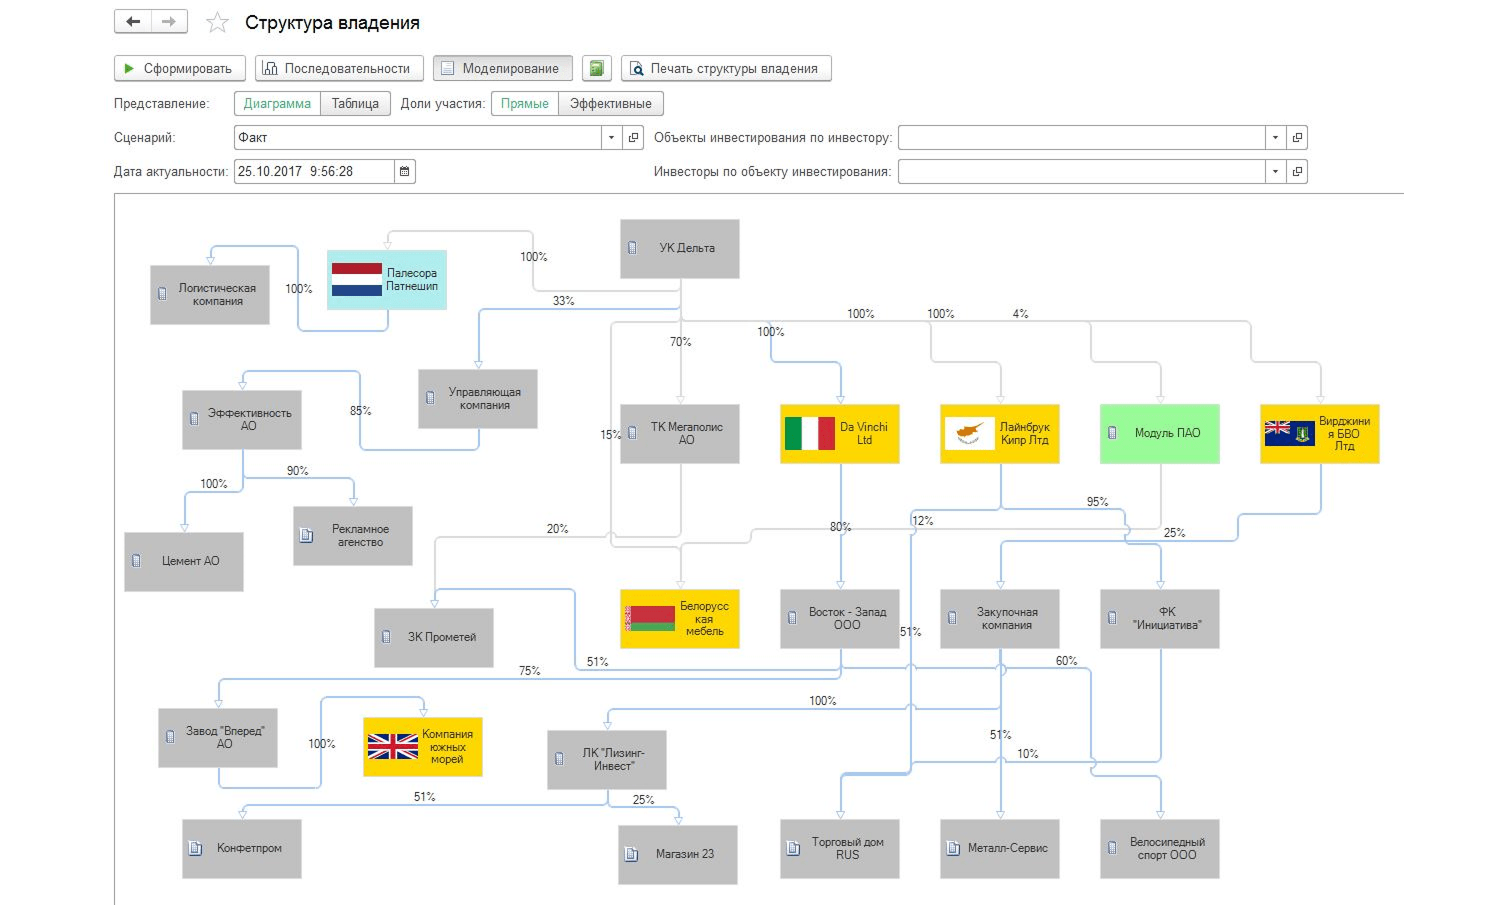Click the Сформировать button

pos(180,68)
